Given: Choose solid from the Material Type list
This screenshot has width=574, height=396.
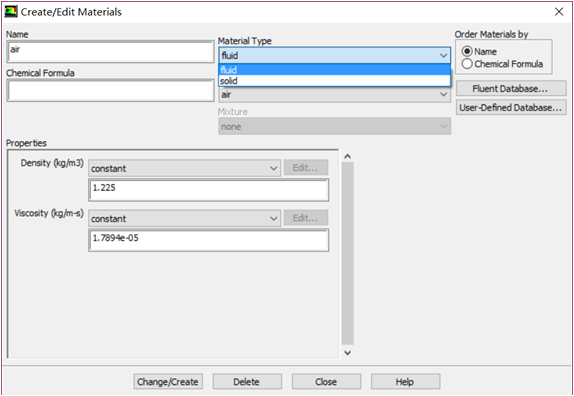Looking at the screenshot, I should (x=335, y=81).
